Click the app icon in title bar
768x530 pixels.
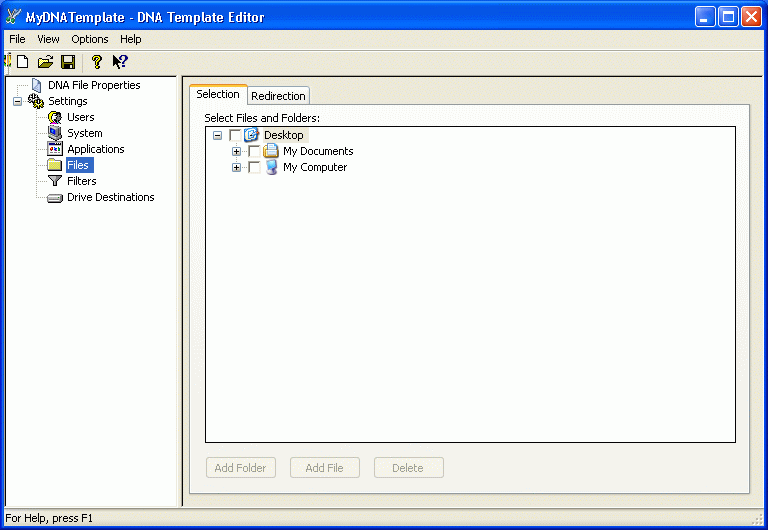[x=13, y=17]
